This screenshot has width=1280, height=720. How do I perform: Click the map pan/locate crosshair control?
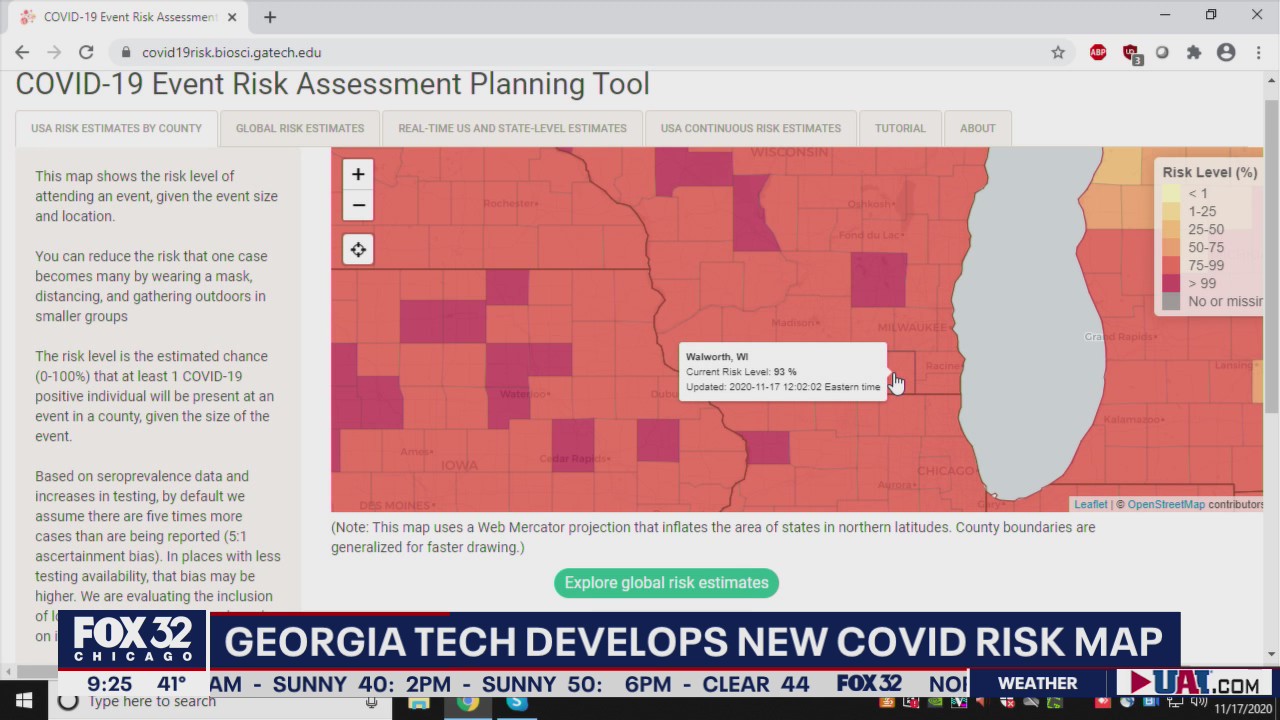(x=358, y=249)
